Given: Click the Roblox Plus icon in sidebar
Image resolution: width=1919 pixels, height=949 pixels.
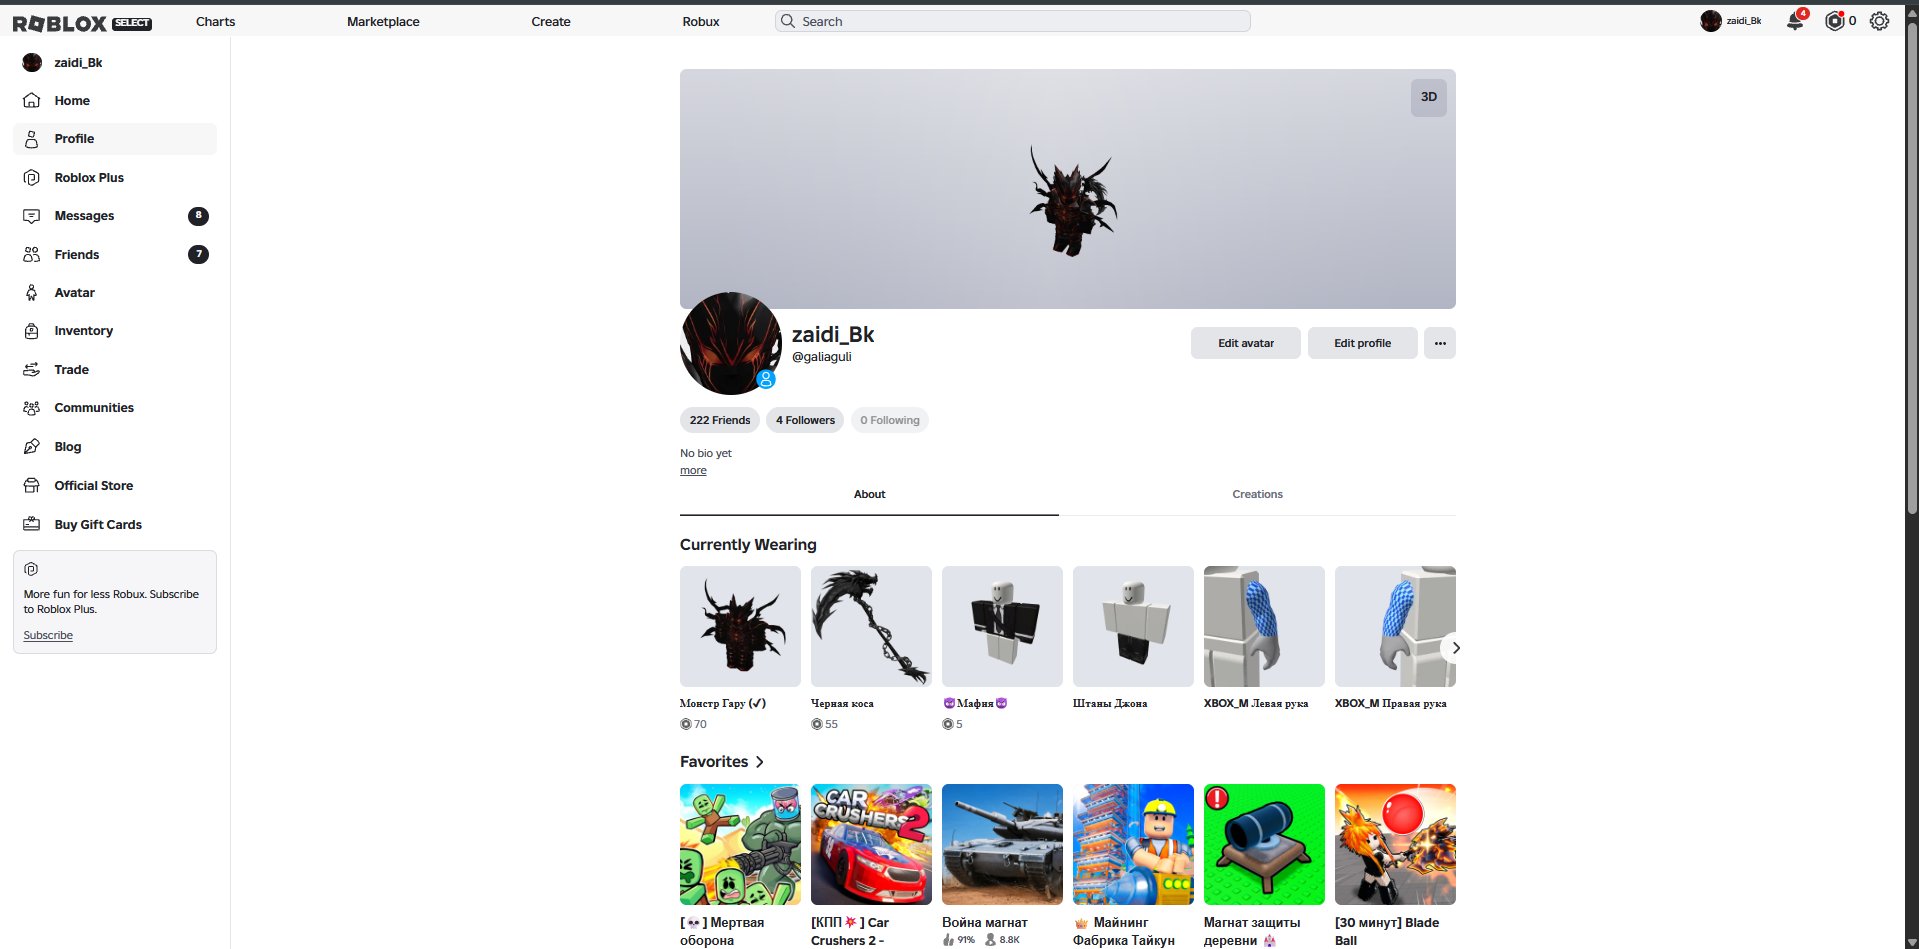Looking at the screenshot, I should pyautogui.click(x=32, y=178).
